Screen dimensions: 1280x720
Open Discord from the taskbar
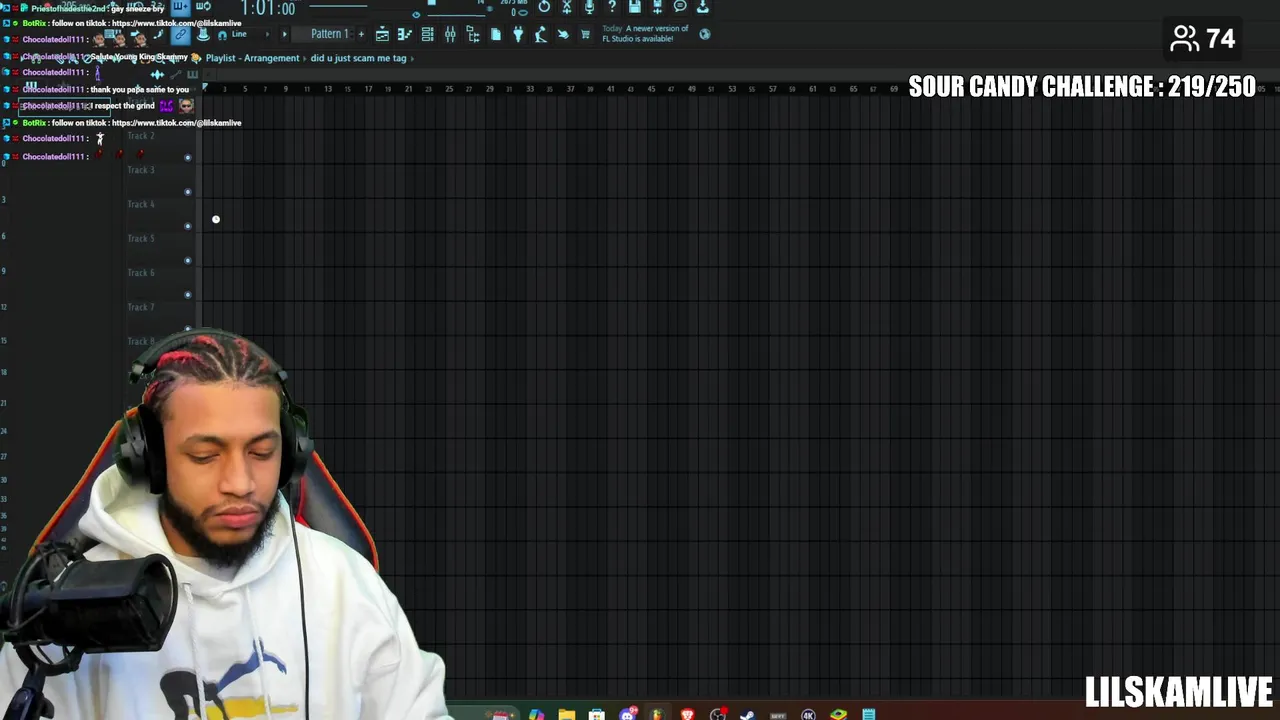click(628, 714)
